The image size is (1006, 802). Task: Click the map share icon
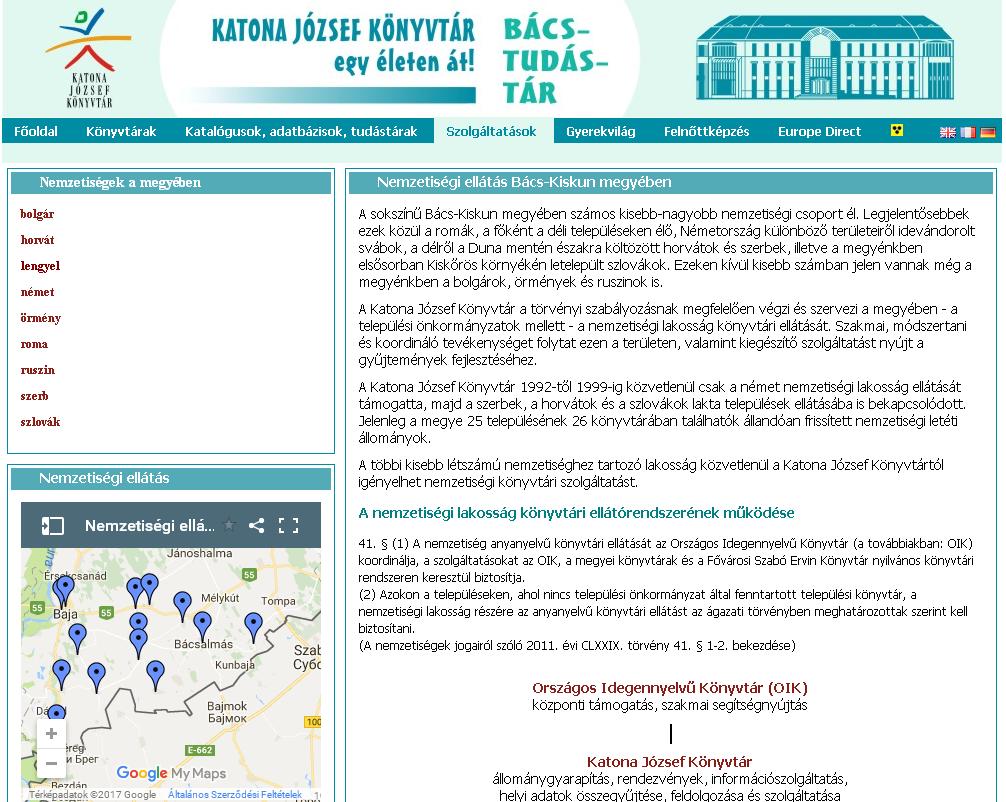pos(257,526)
